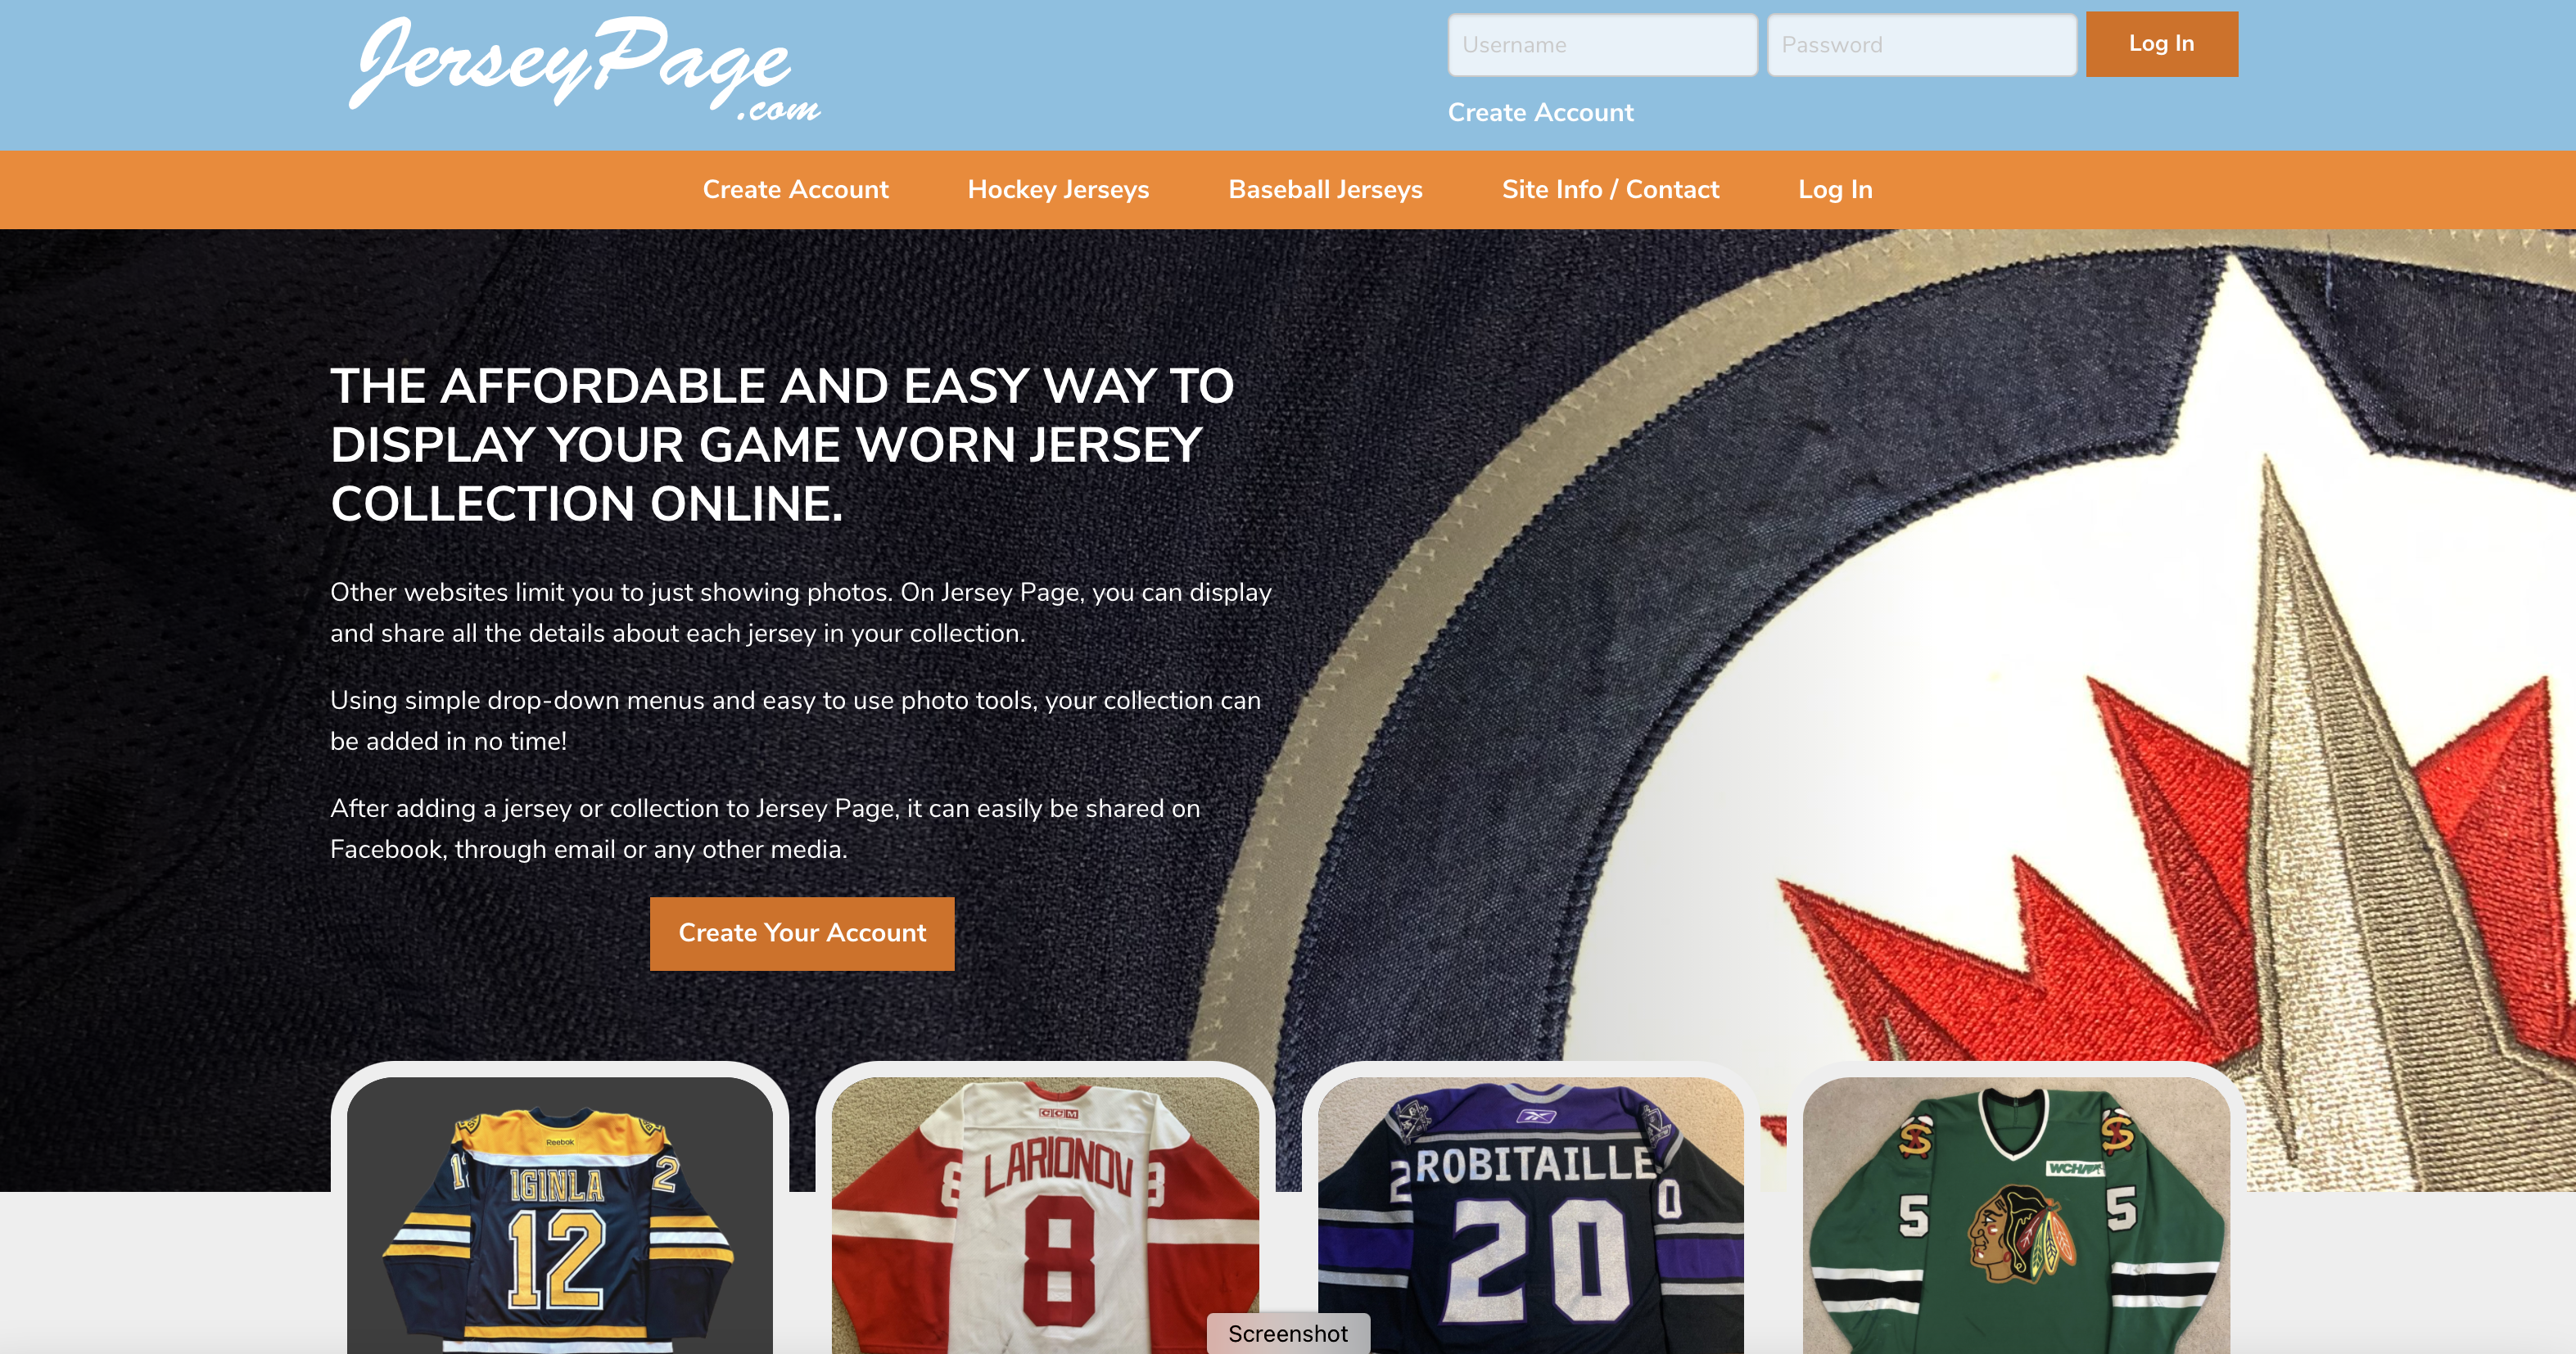Select Log In in the navigation bar
The width and height of the screenshot is (2576, 1354).
pos(1835,189)
